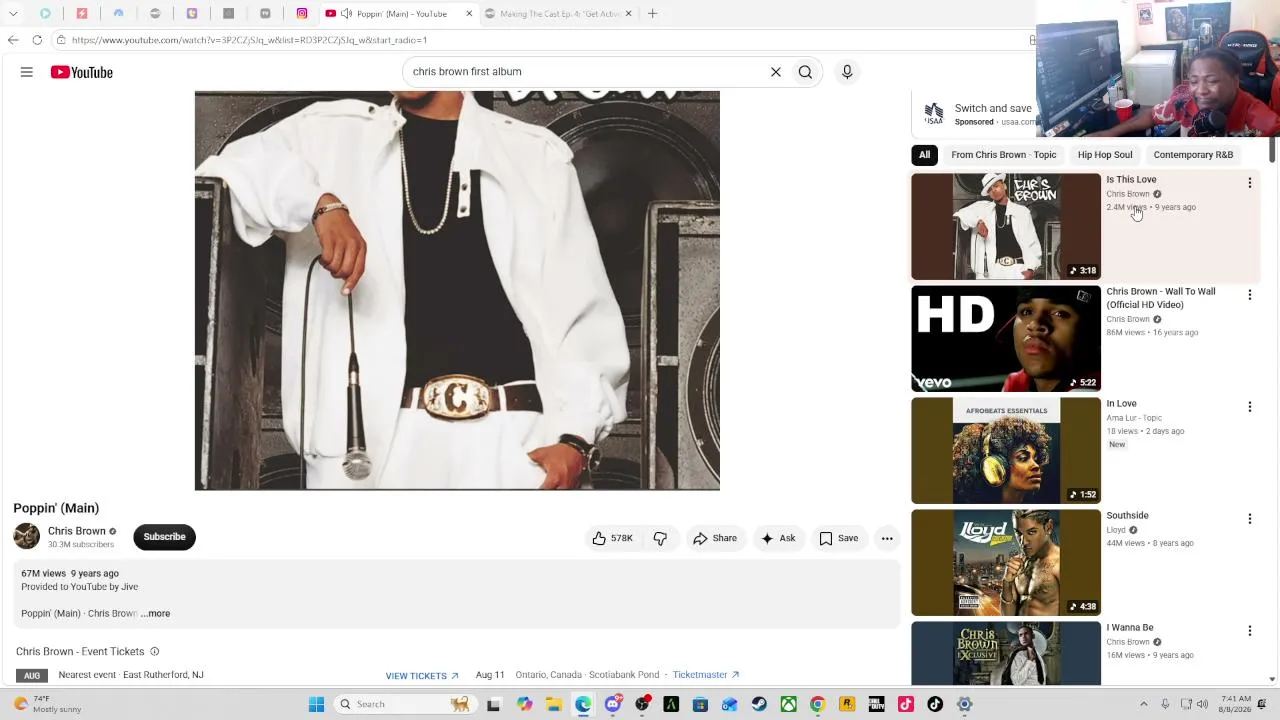
Task: Filter by From Chris Brown - Topic
Action: pos(1004,155)
